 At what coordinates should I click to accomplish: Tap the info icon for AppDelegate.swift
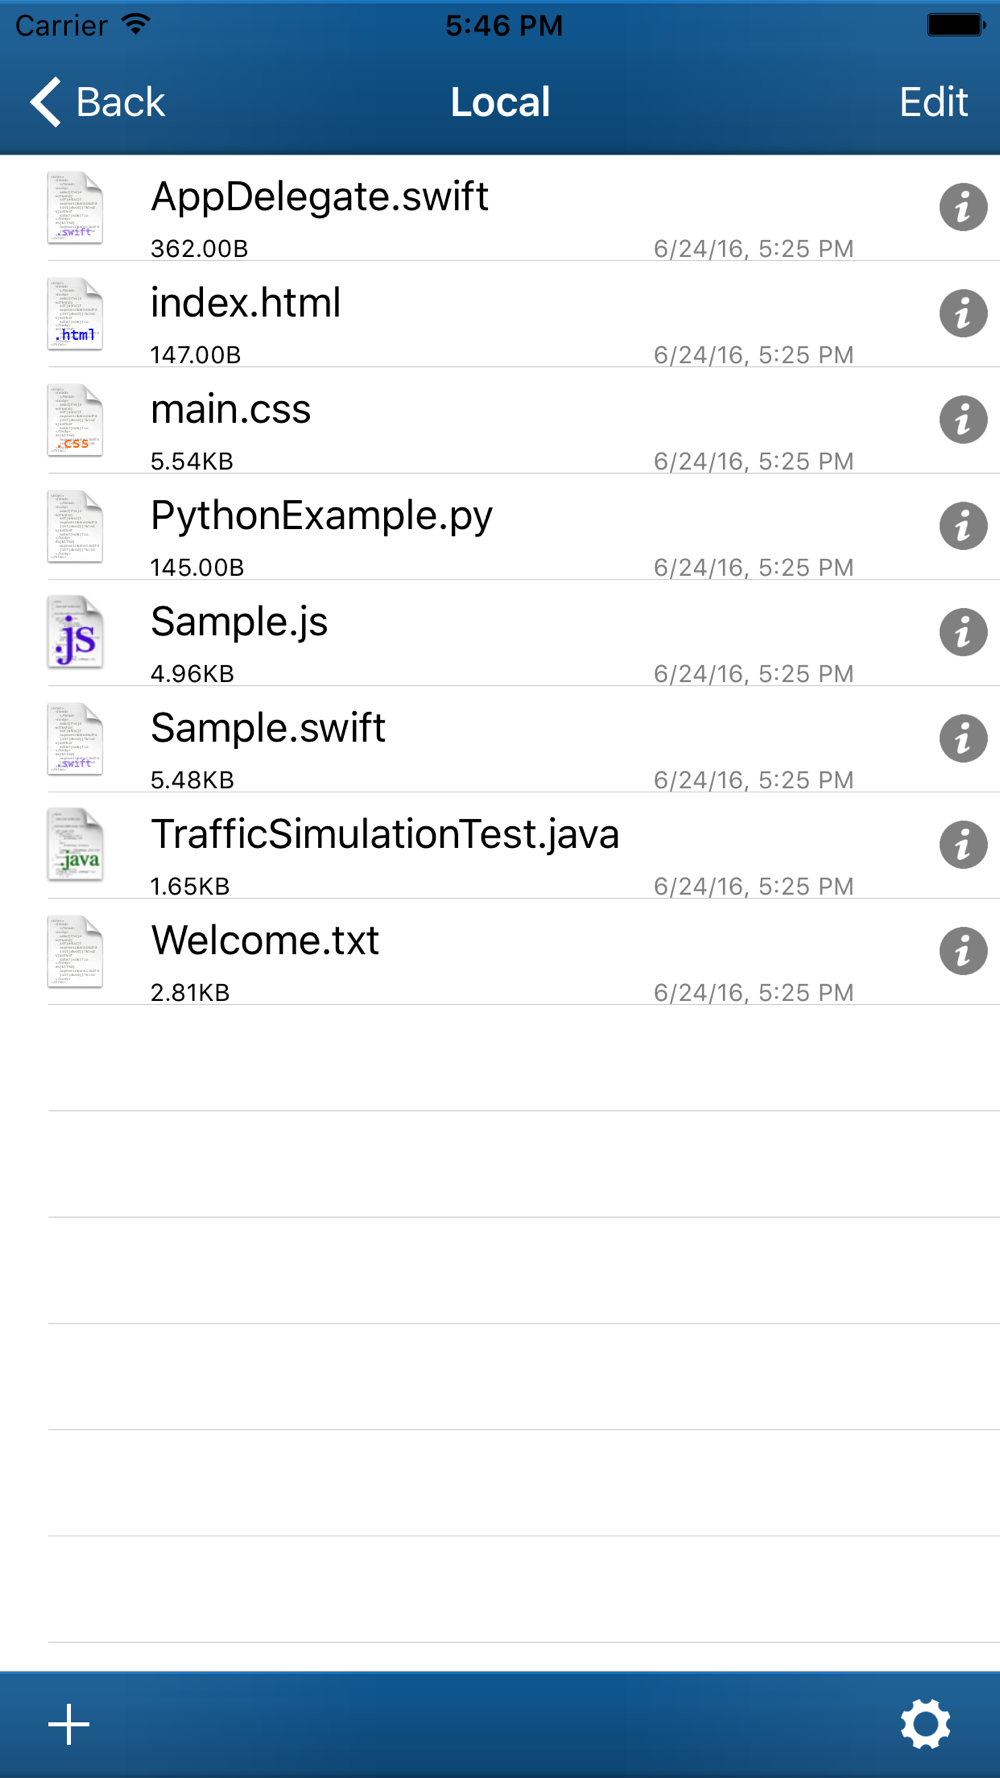click(963, 208)
